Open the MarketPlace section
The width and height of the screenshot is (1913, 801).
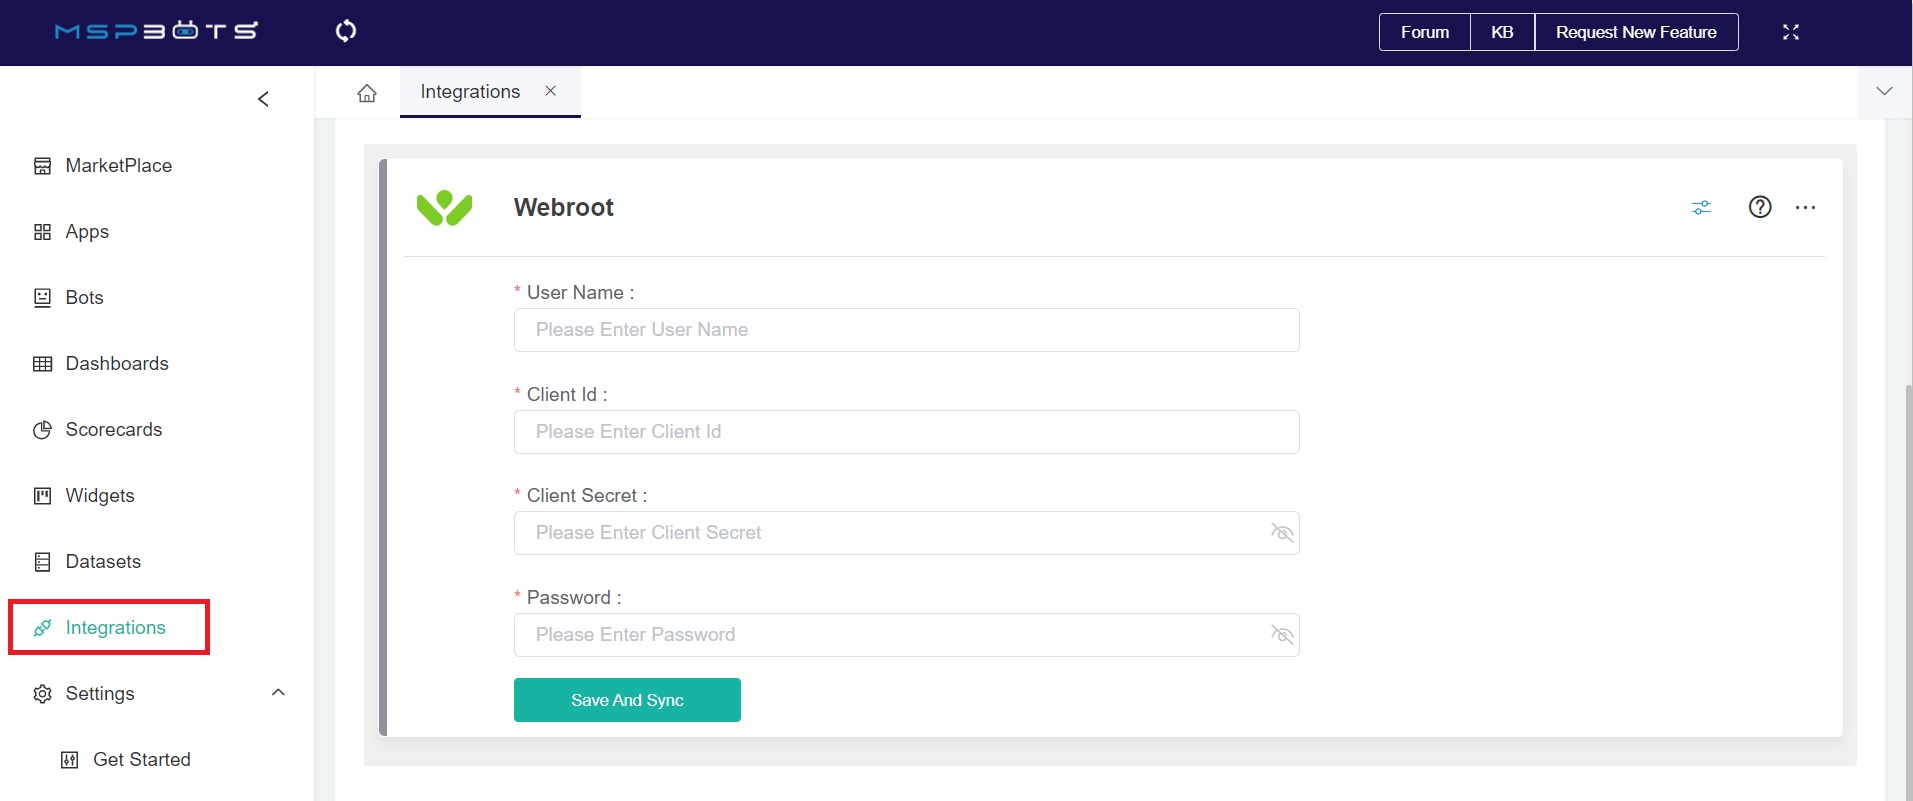pos(118,165)
